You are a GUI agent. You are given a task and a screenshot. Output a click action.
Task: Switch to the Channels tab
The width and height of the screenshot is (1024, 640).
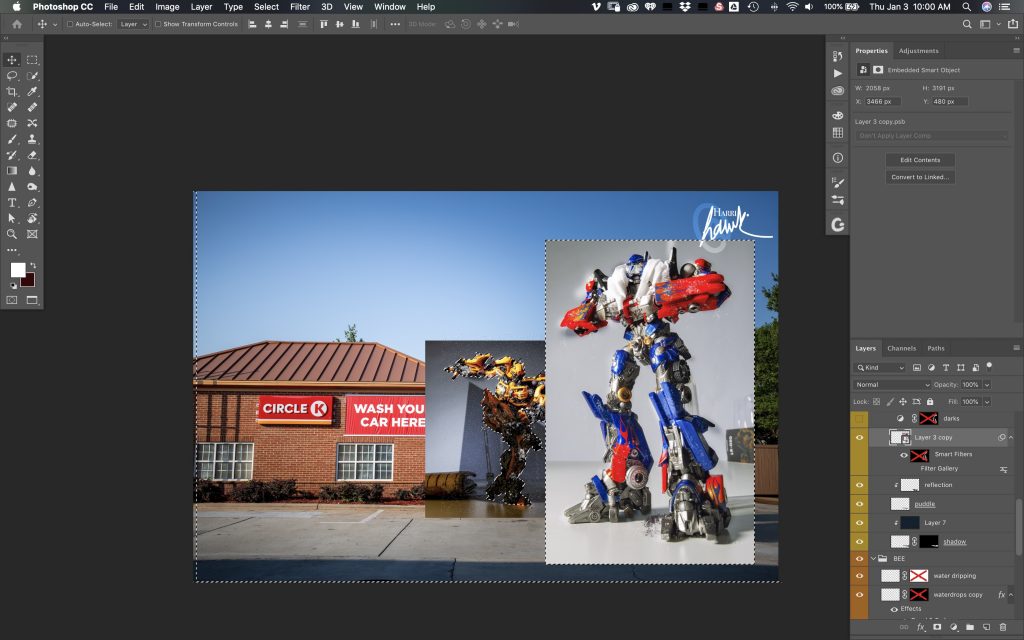pyautogui.click(x=901, y=348)
